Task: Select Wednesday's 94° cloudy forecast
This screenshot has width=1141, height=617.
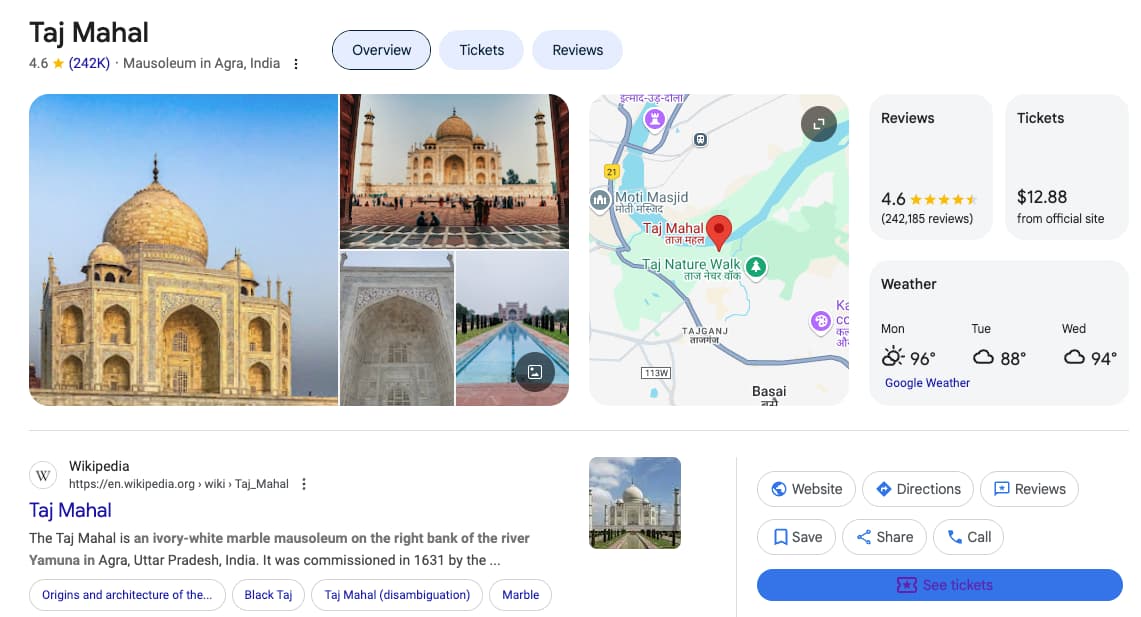Action: point(1089,345)
